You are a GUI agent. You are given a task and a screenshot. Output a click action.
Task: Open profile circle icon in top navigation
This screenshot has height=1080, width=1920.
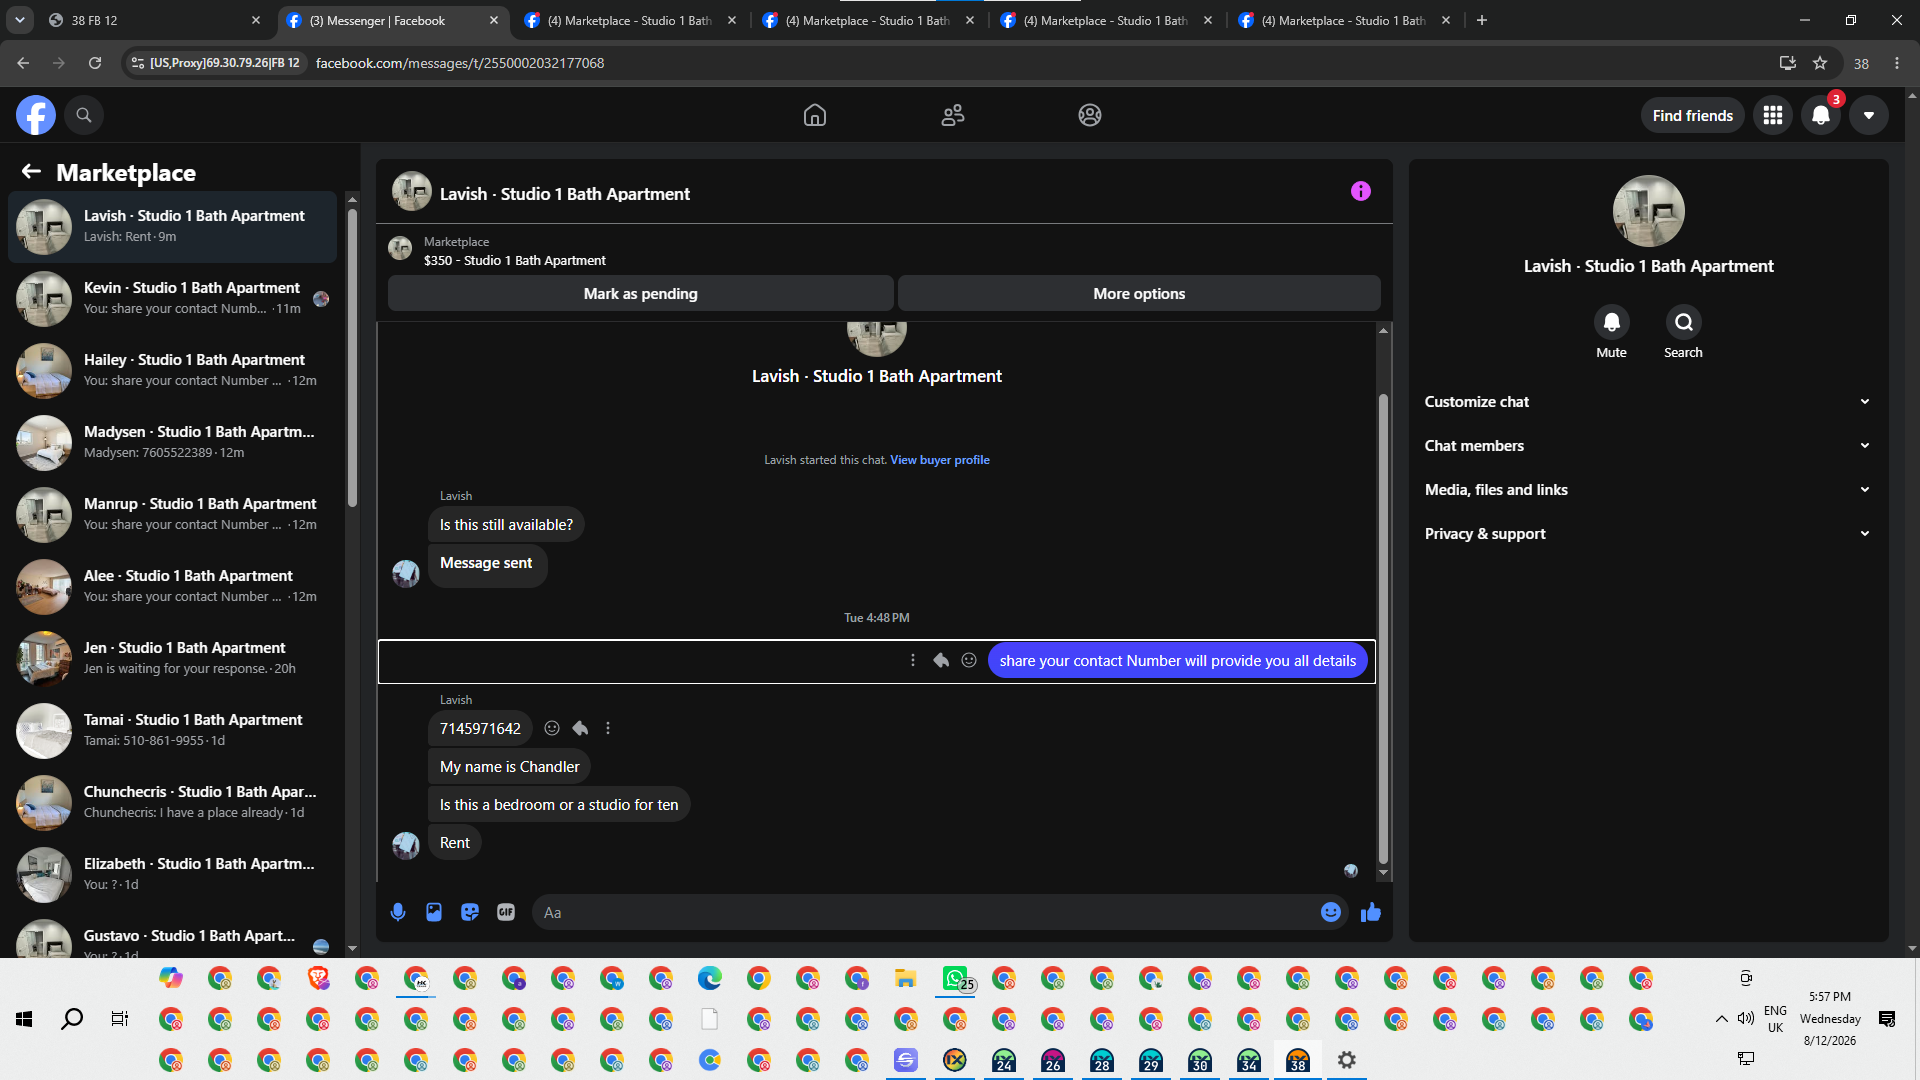click(1090, 115)
